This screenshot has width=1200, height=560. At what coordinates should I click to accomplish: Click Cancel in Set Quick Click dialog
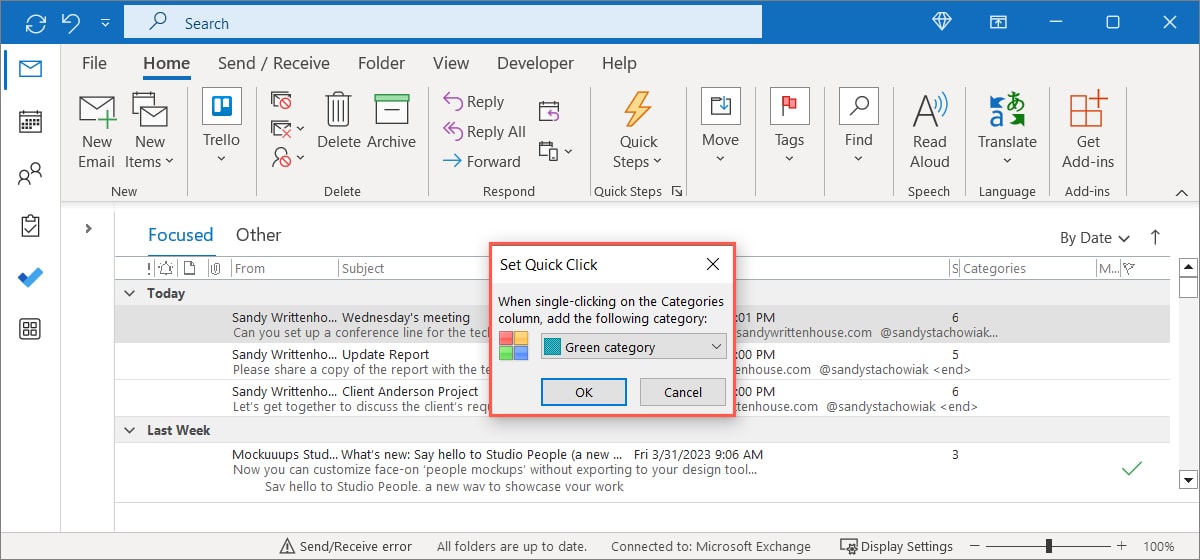pos(683,392)
